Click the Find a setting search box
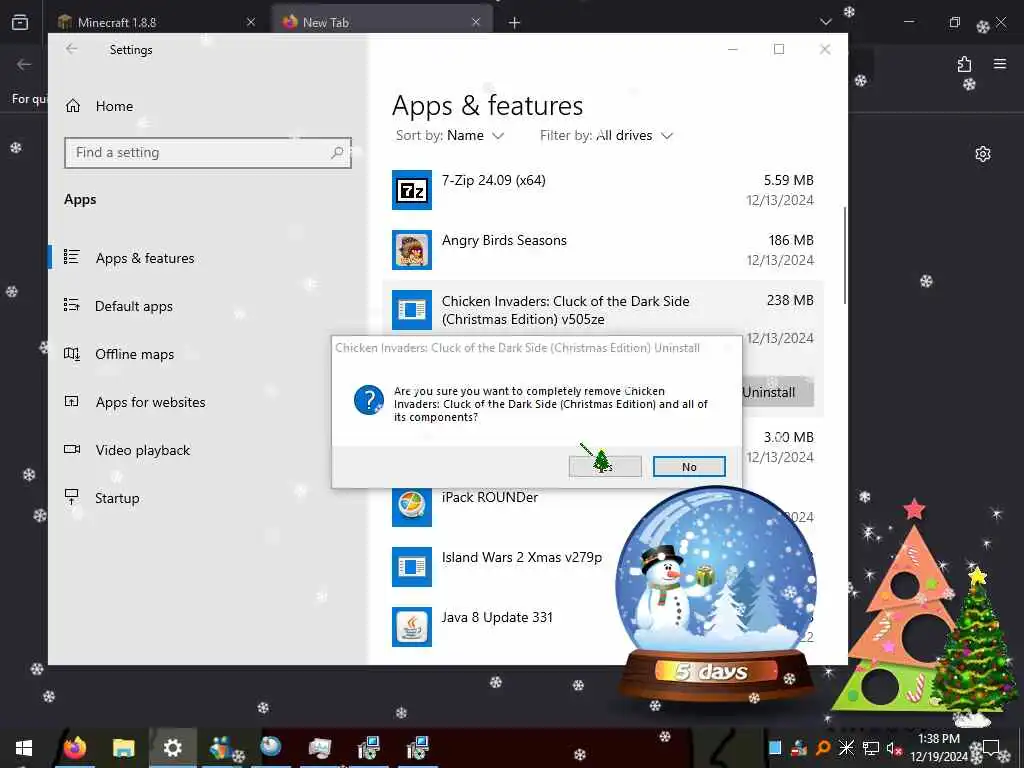1024x768 pixels. (x=208, y=153)
